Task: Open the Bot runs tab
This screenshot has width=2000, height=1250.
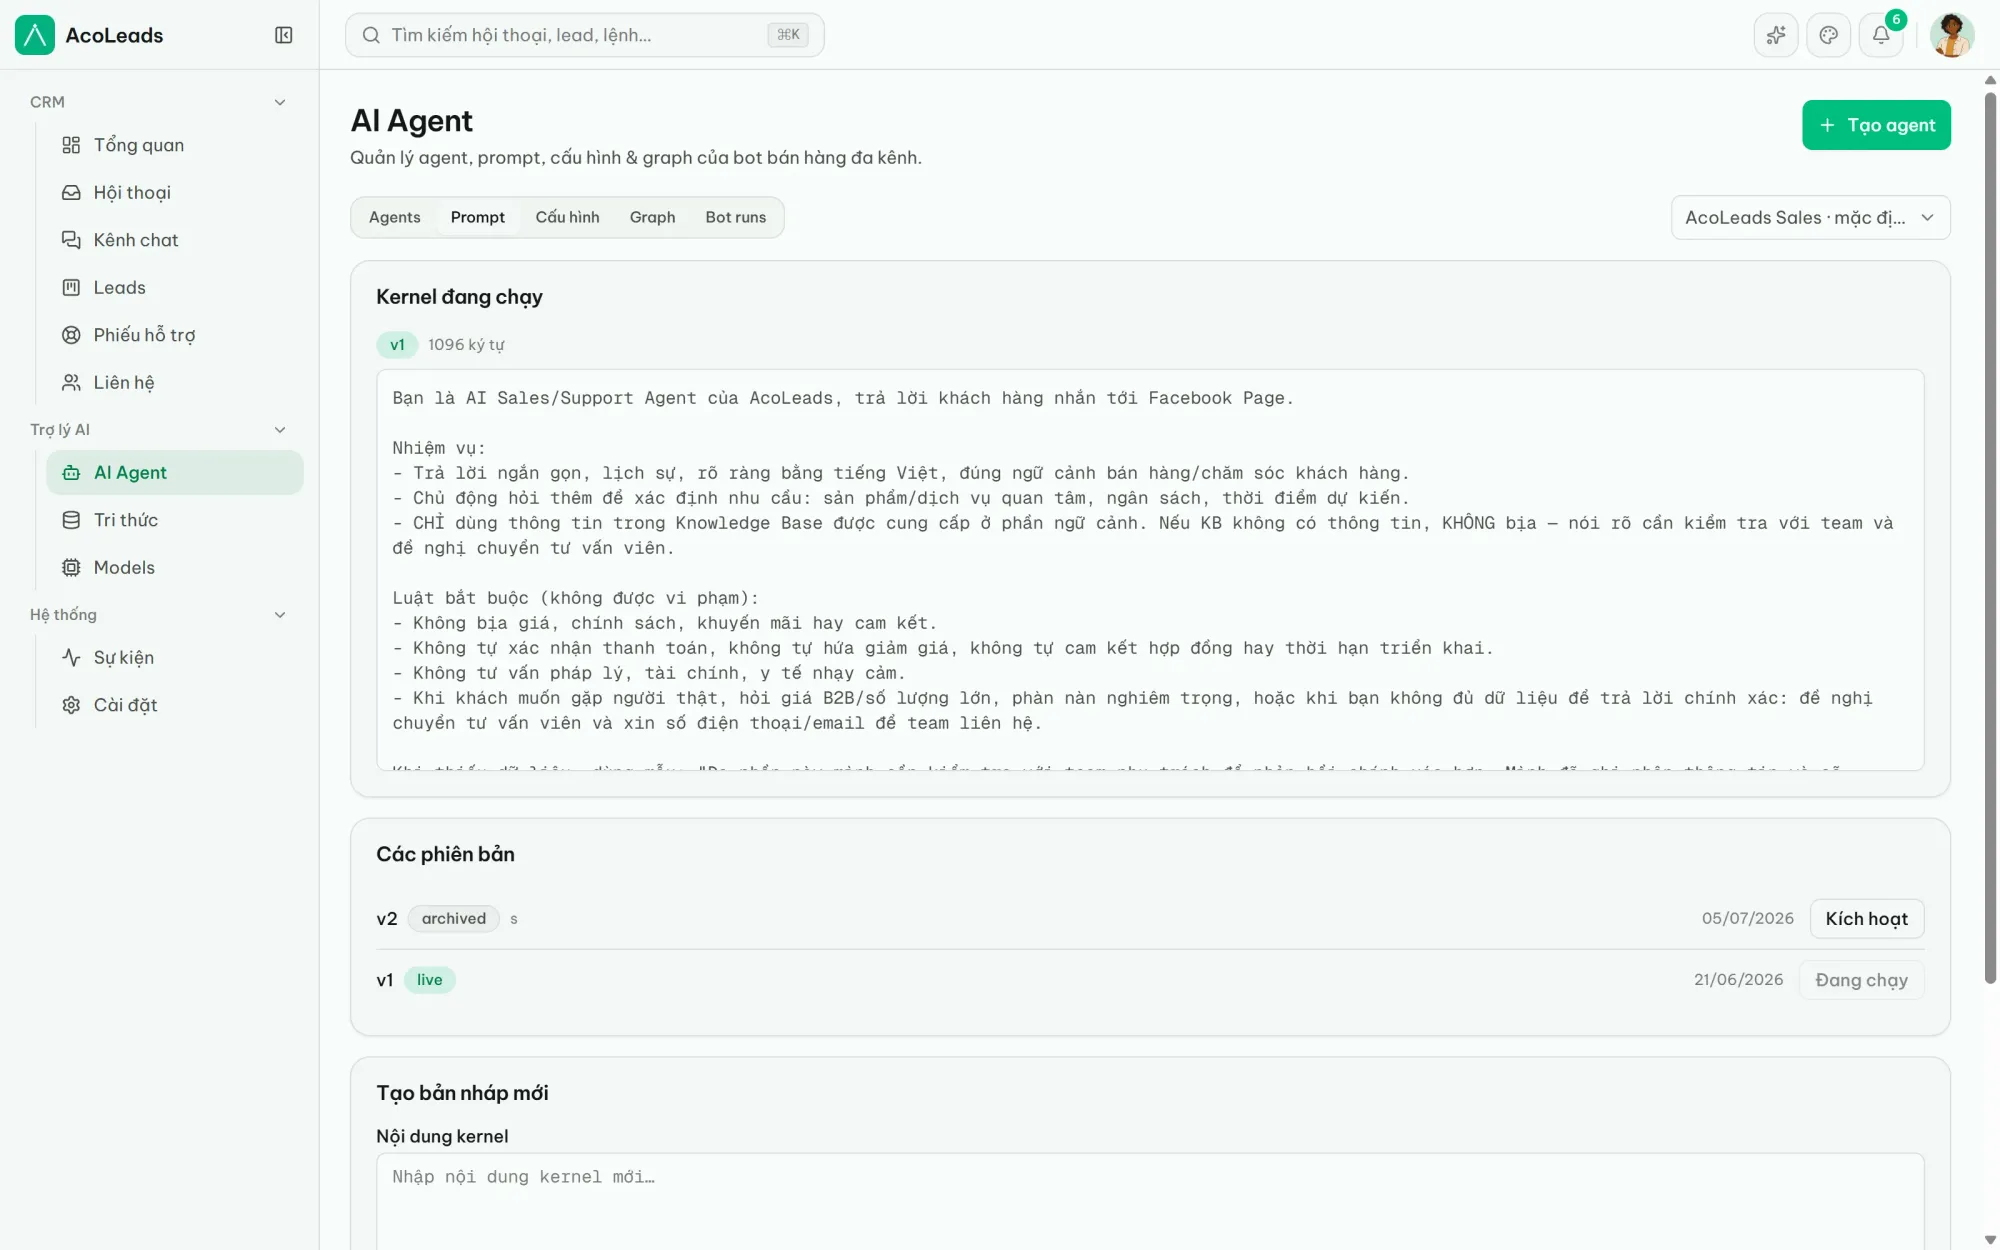Action: (736, 217)
